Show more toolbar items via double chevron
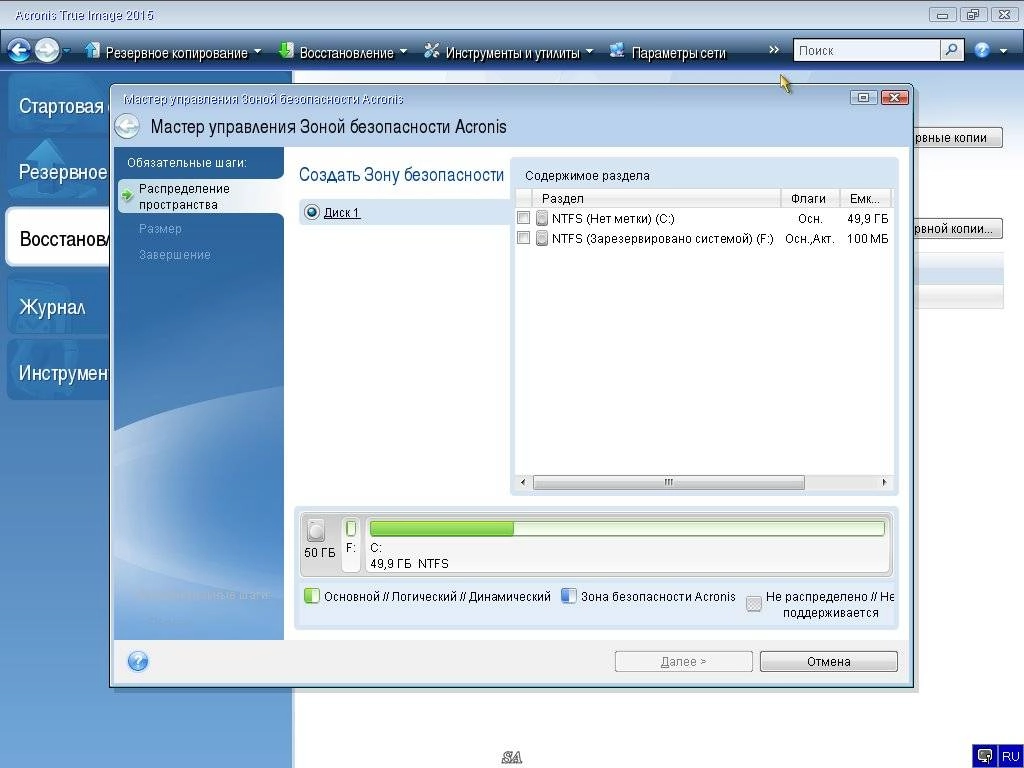 (774, 50)
